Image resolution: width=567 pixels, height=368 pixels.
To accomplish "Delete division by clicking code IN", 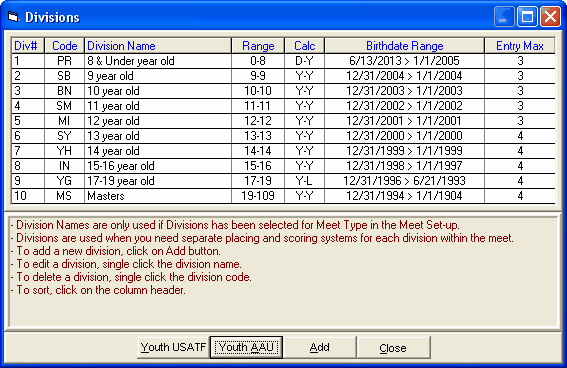I will click(64, 166).
